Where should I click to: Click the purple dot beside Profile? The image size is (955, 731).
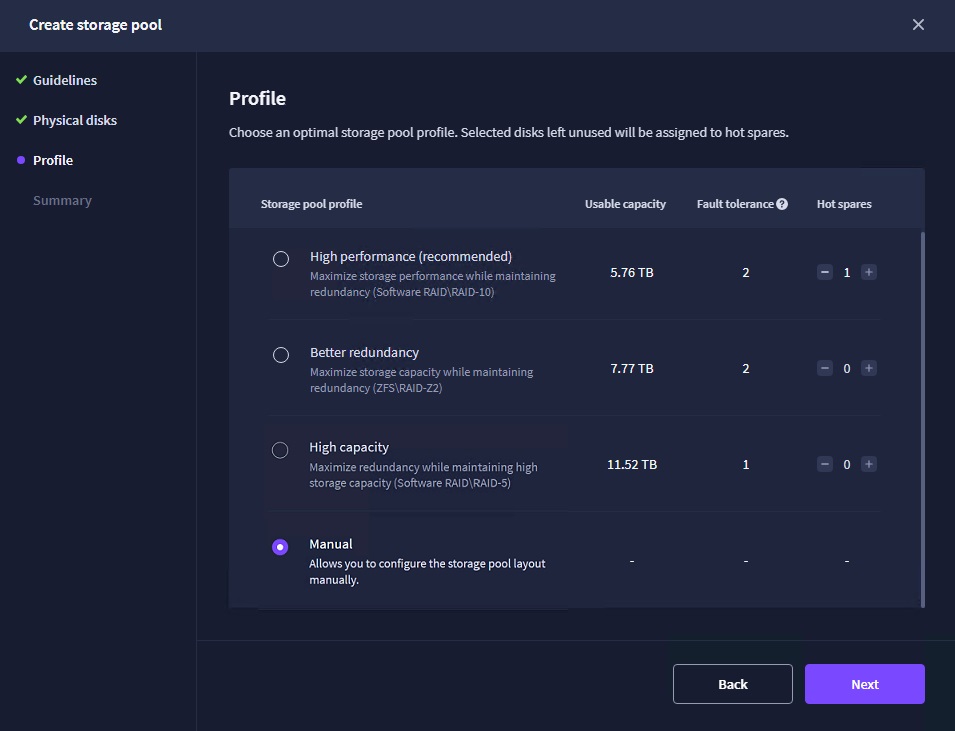coord(21,160)
